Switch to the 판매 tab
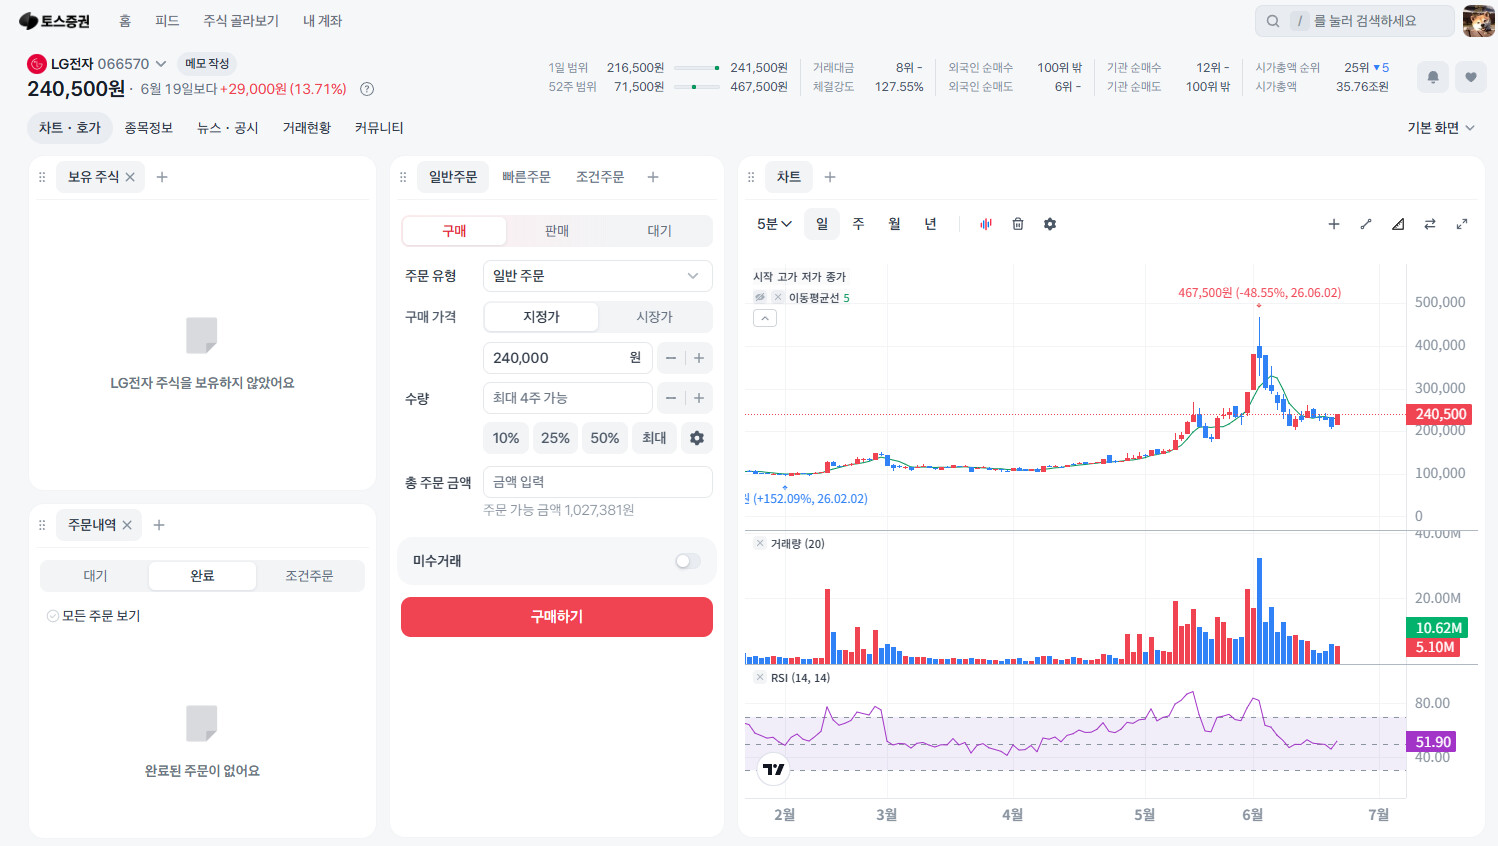Image resolution: width=1498 pixels, height=846 pixels. click(x=557, y=231)
